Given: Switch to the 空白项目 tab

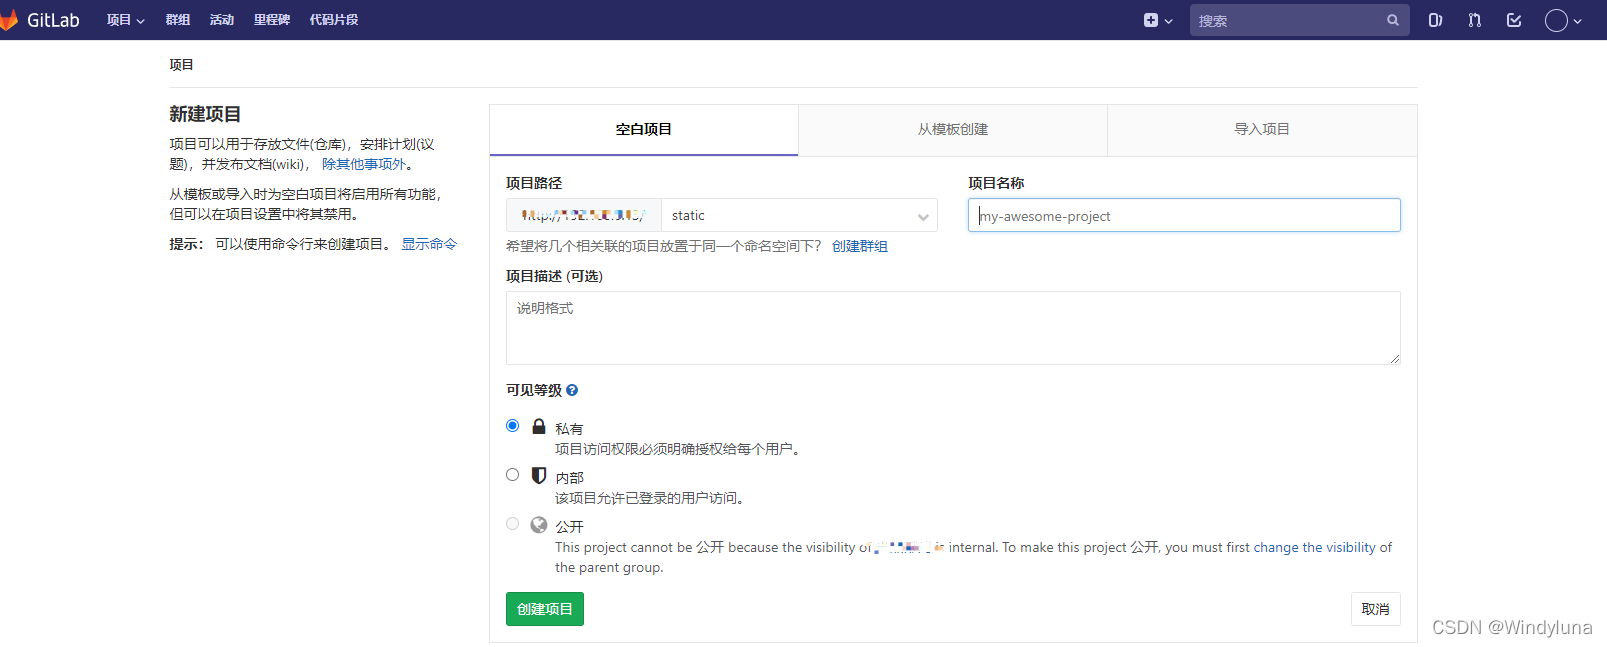Looking at the screenshot, I should tap(644, 130).
